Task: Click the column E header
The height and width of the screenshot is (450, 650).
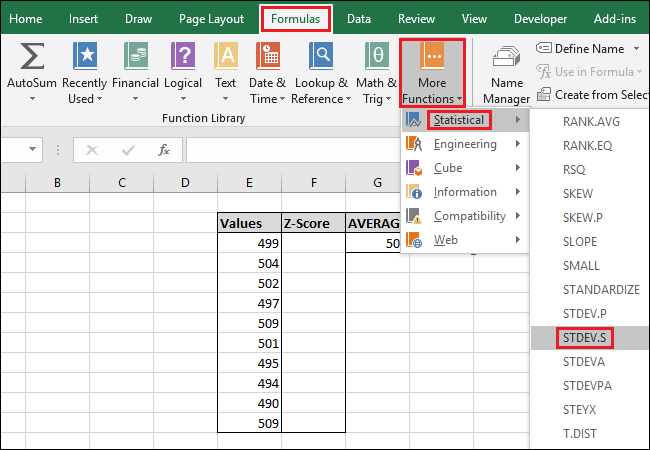Action: tap(249, 182)
